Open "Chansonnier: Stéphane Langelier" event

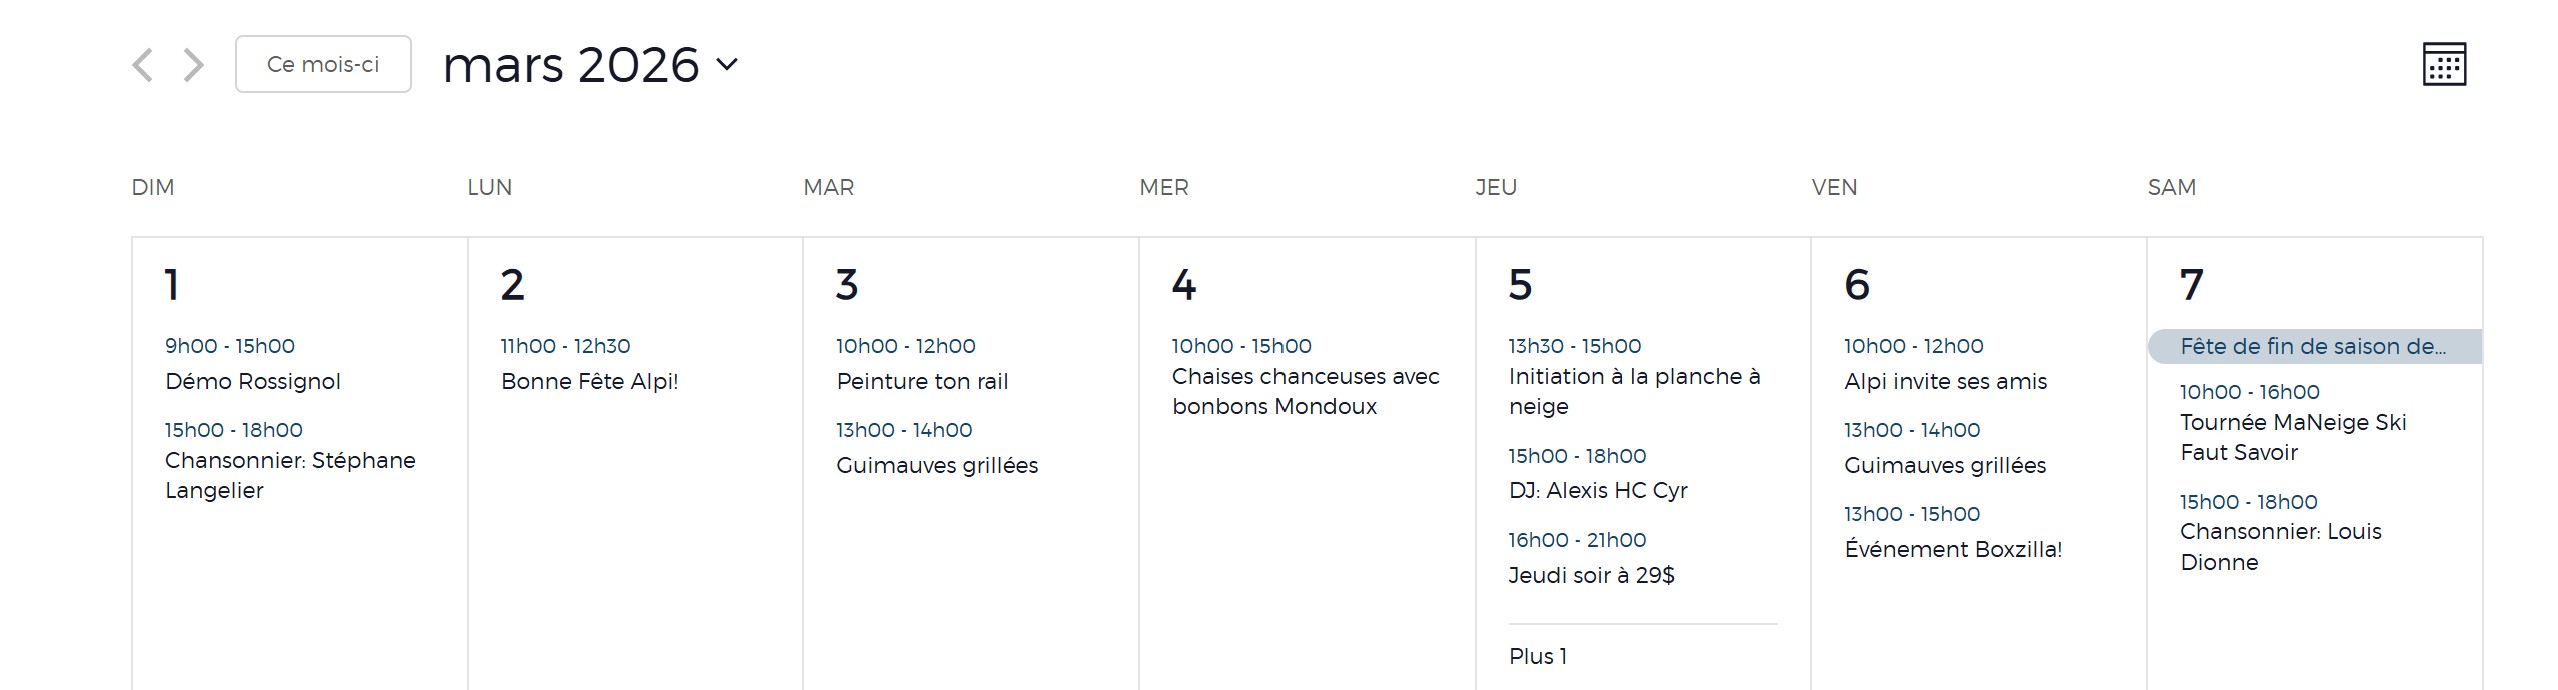click(x=289, y=475)
